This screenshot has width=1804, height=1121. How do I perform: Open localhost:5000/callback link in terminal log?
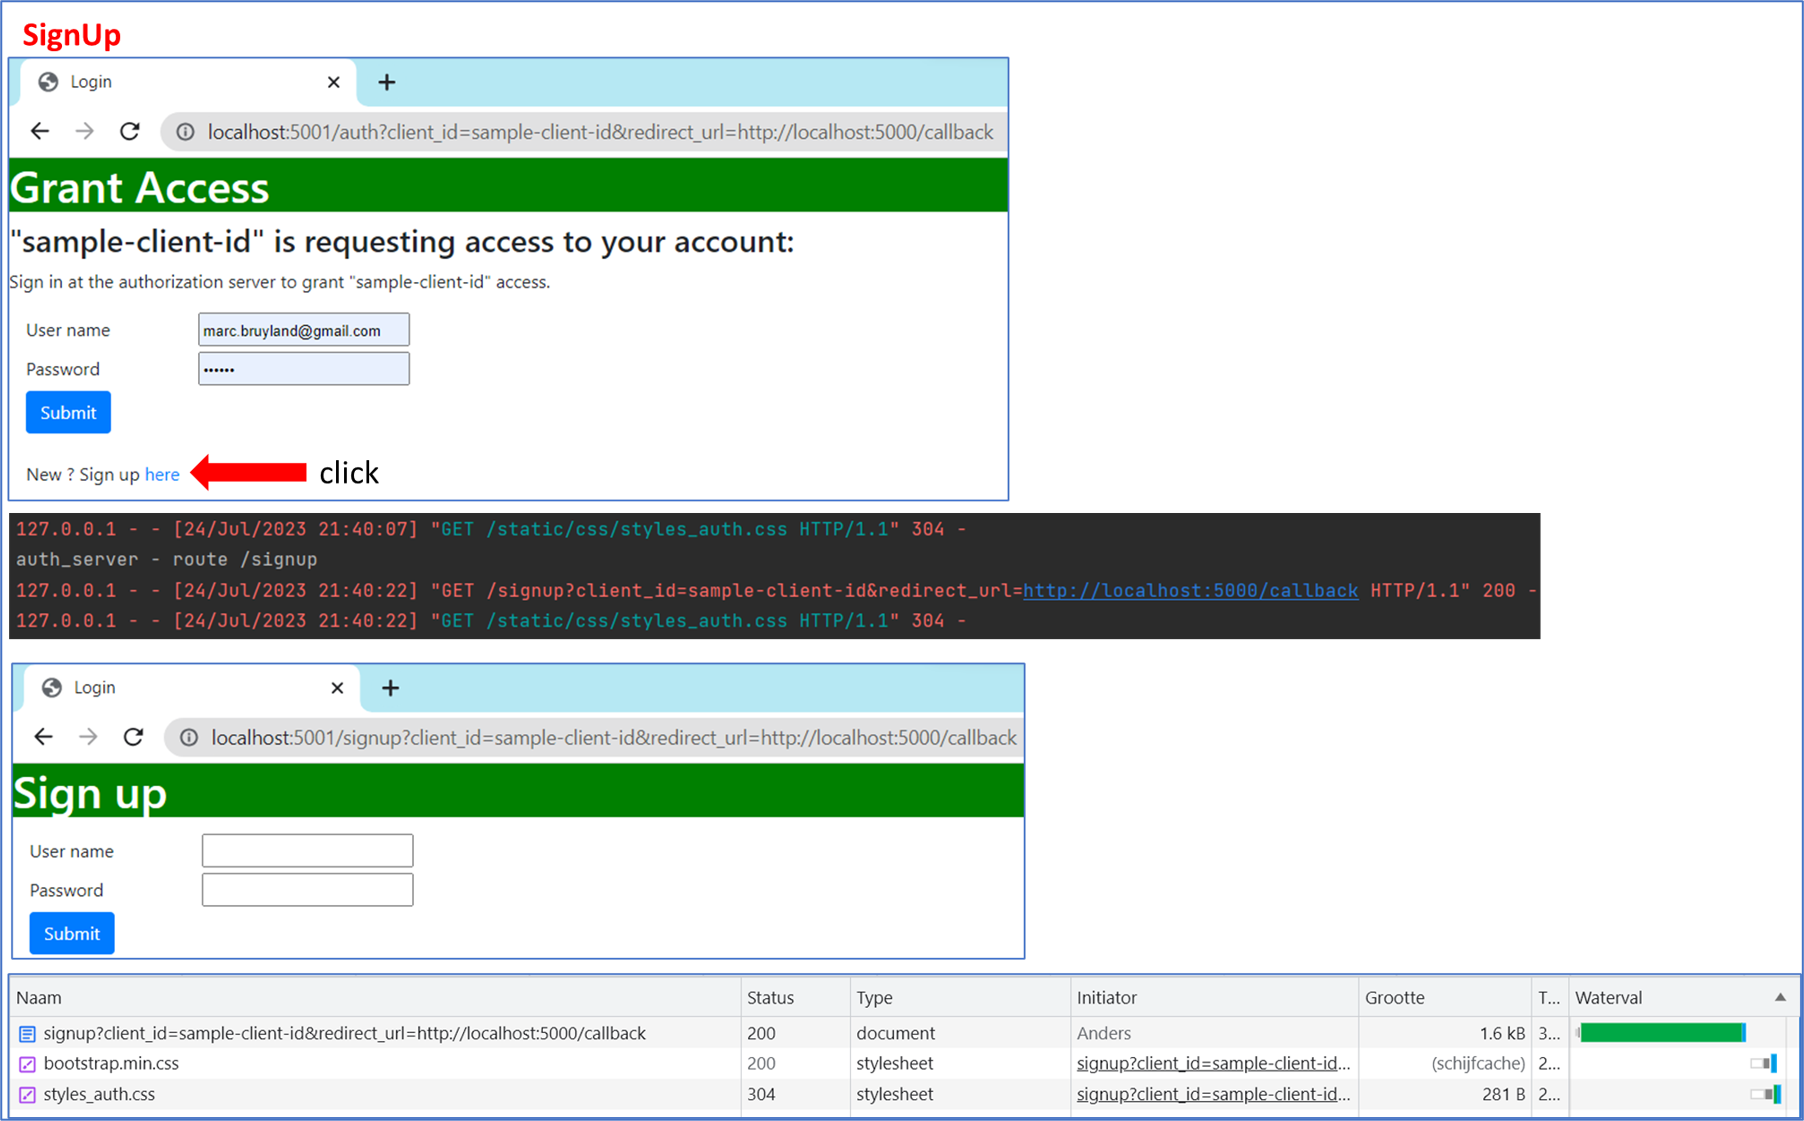pyautogui.click(x=1190, y=590)
